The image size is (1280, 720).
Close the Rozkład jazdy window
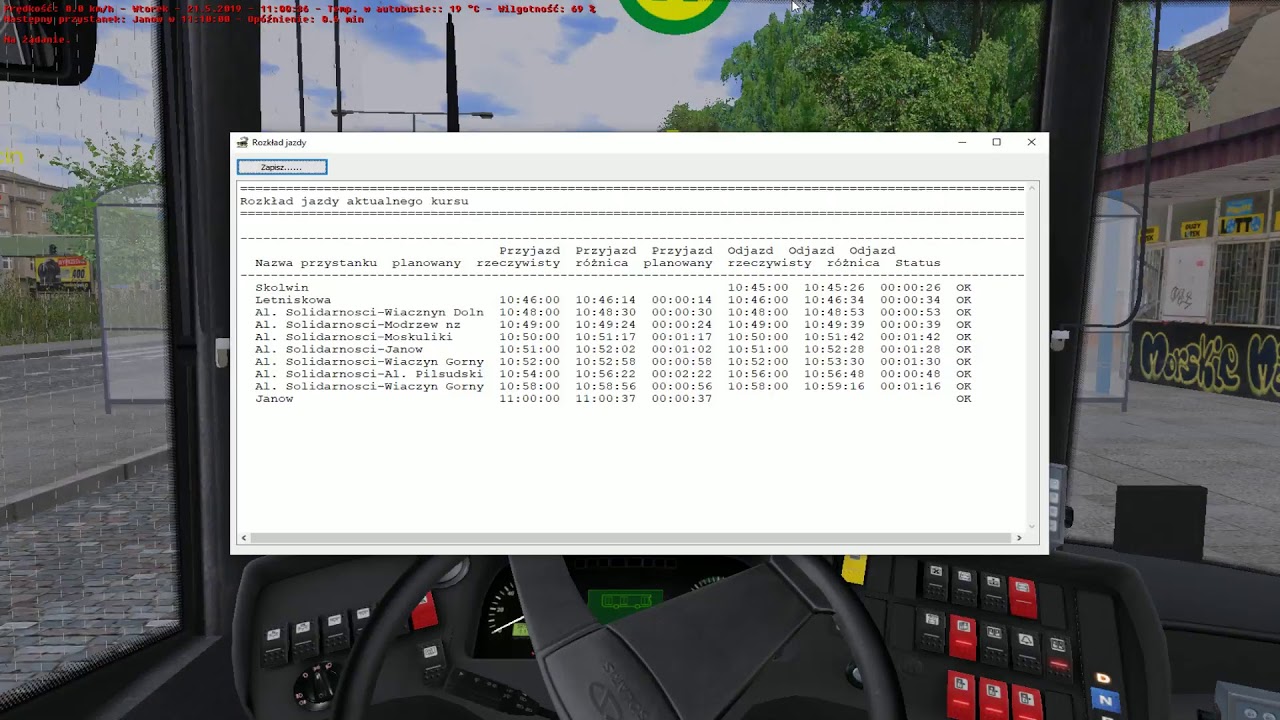tap(1031, 142)
